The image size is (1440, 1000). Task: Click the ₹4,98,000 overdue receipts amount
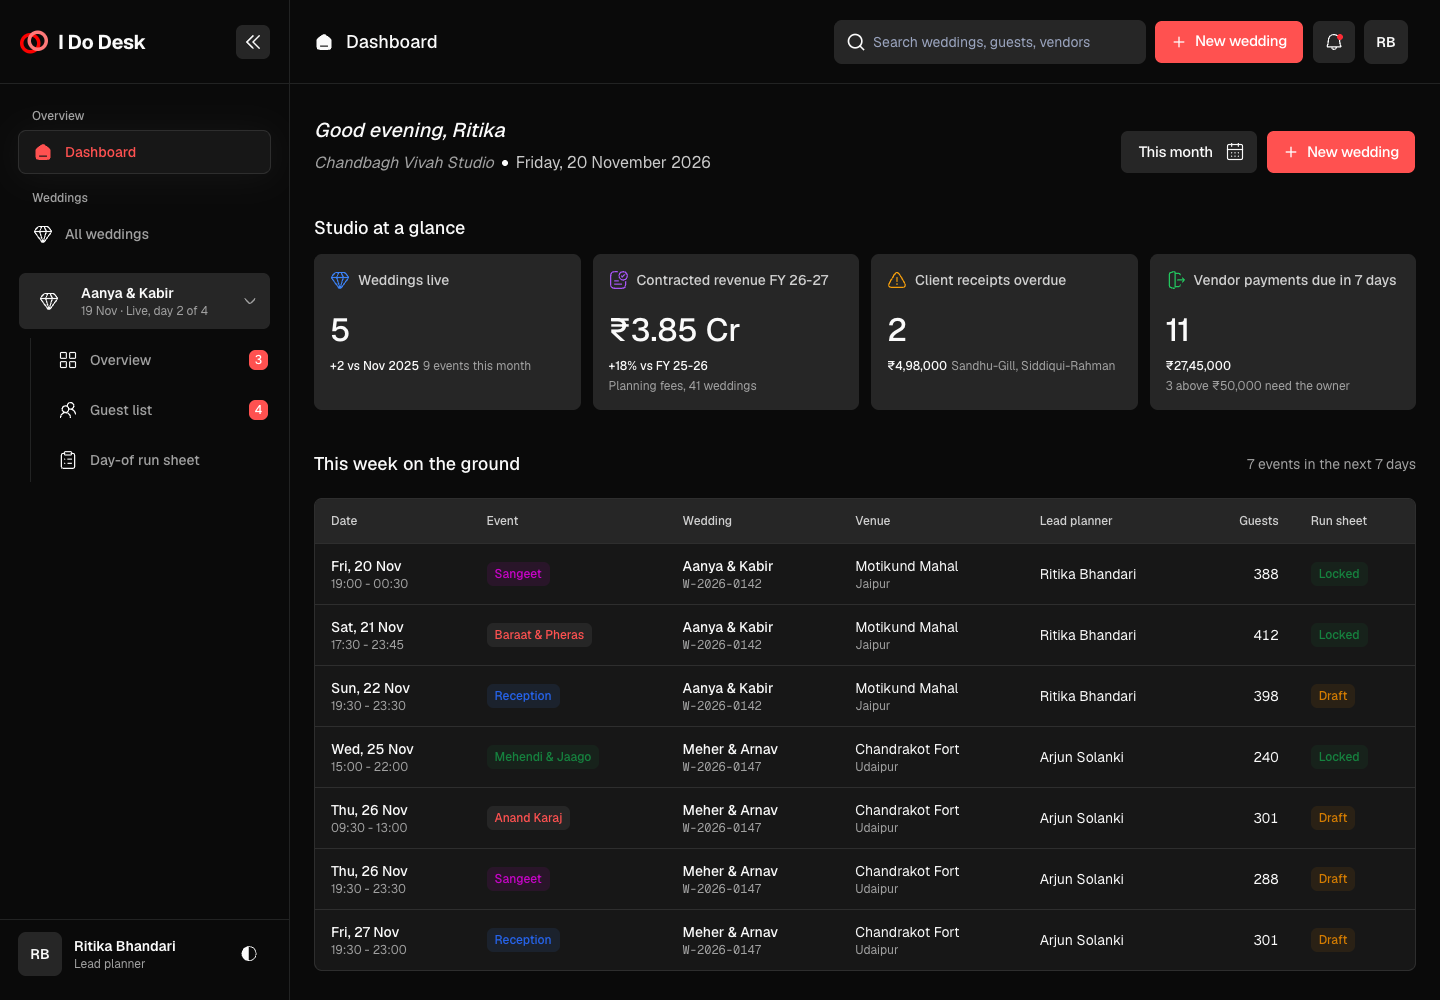tap(917, 366)
